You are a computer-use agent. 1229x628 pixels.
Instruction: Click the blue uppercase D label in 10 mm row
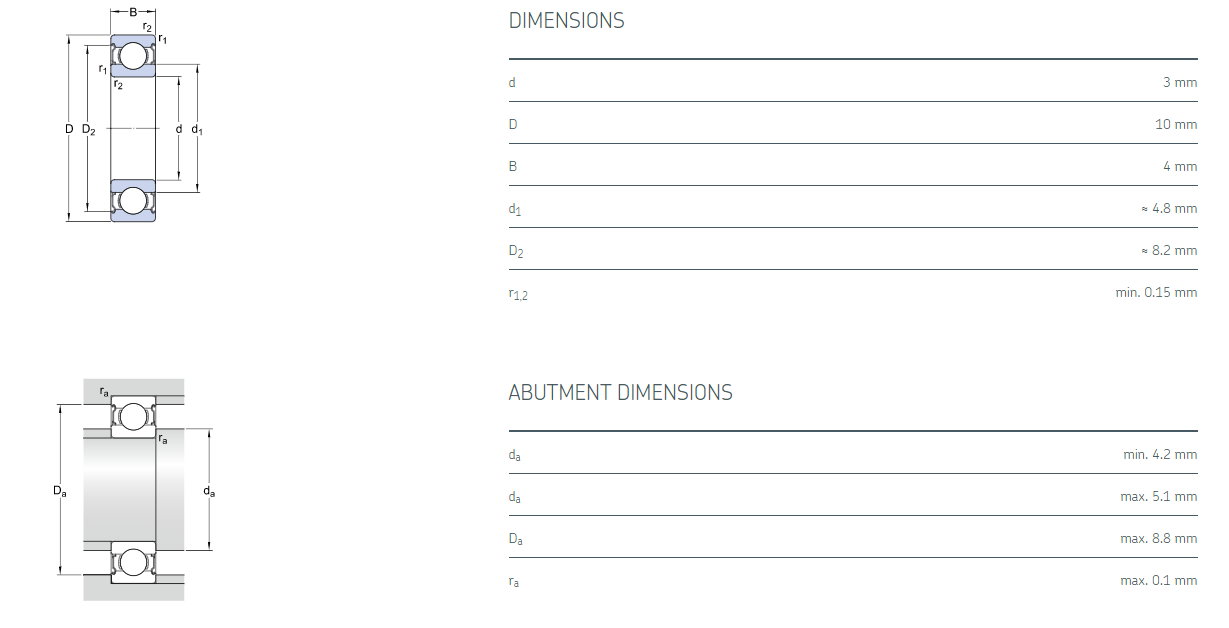point(513,124)
